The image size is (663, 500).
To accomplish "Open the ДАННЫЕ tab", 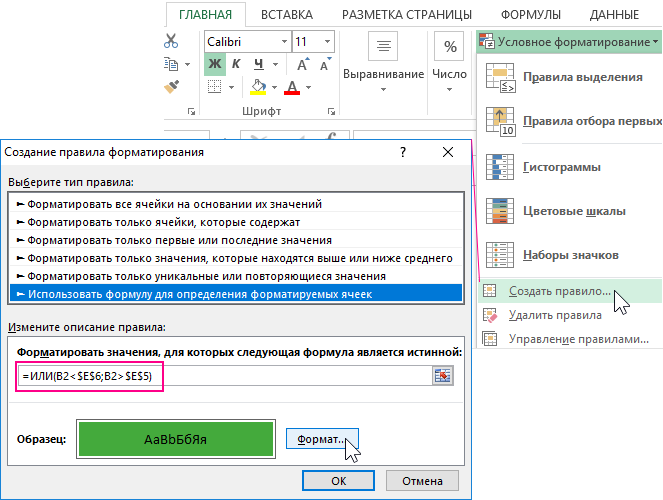I will [x=614, y=15].
